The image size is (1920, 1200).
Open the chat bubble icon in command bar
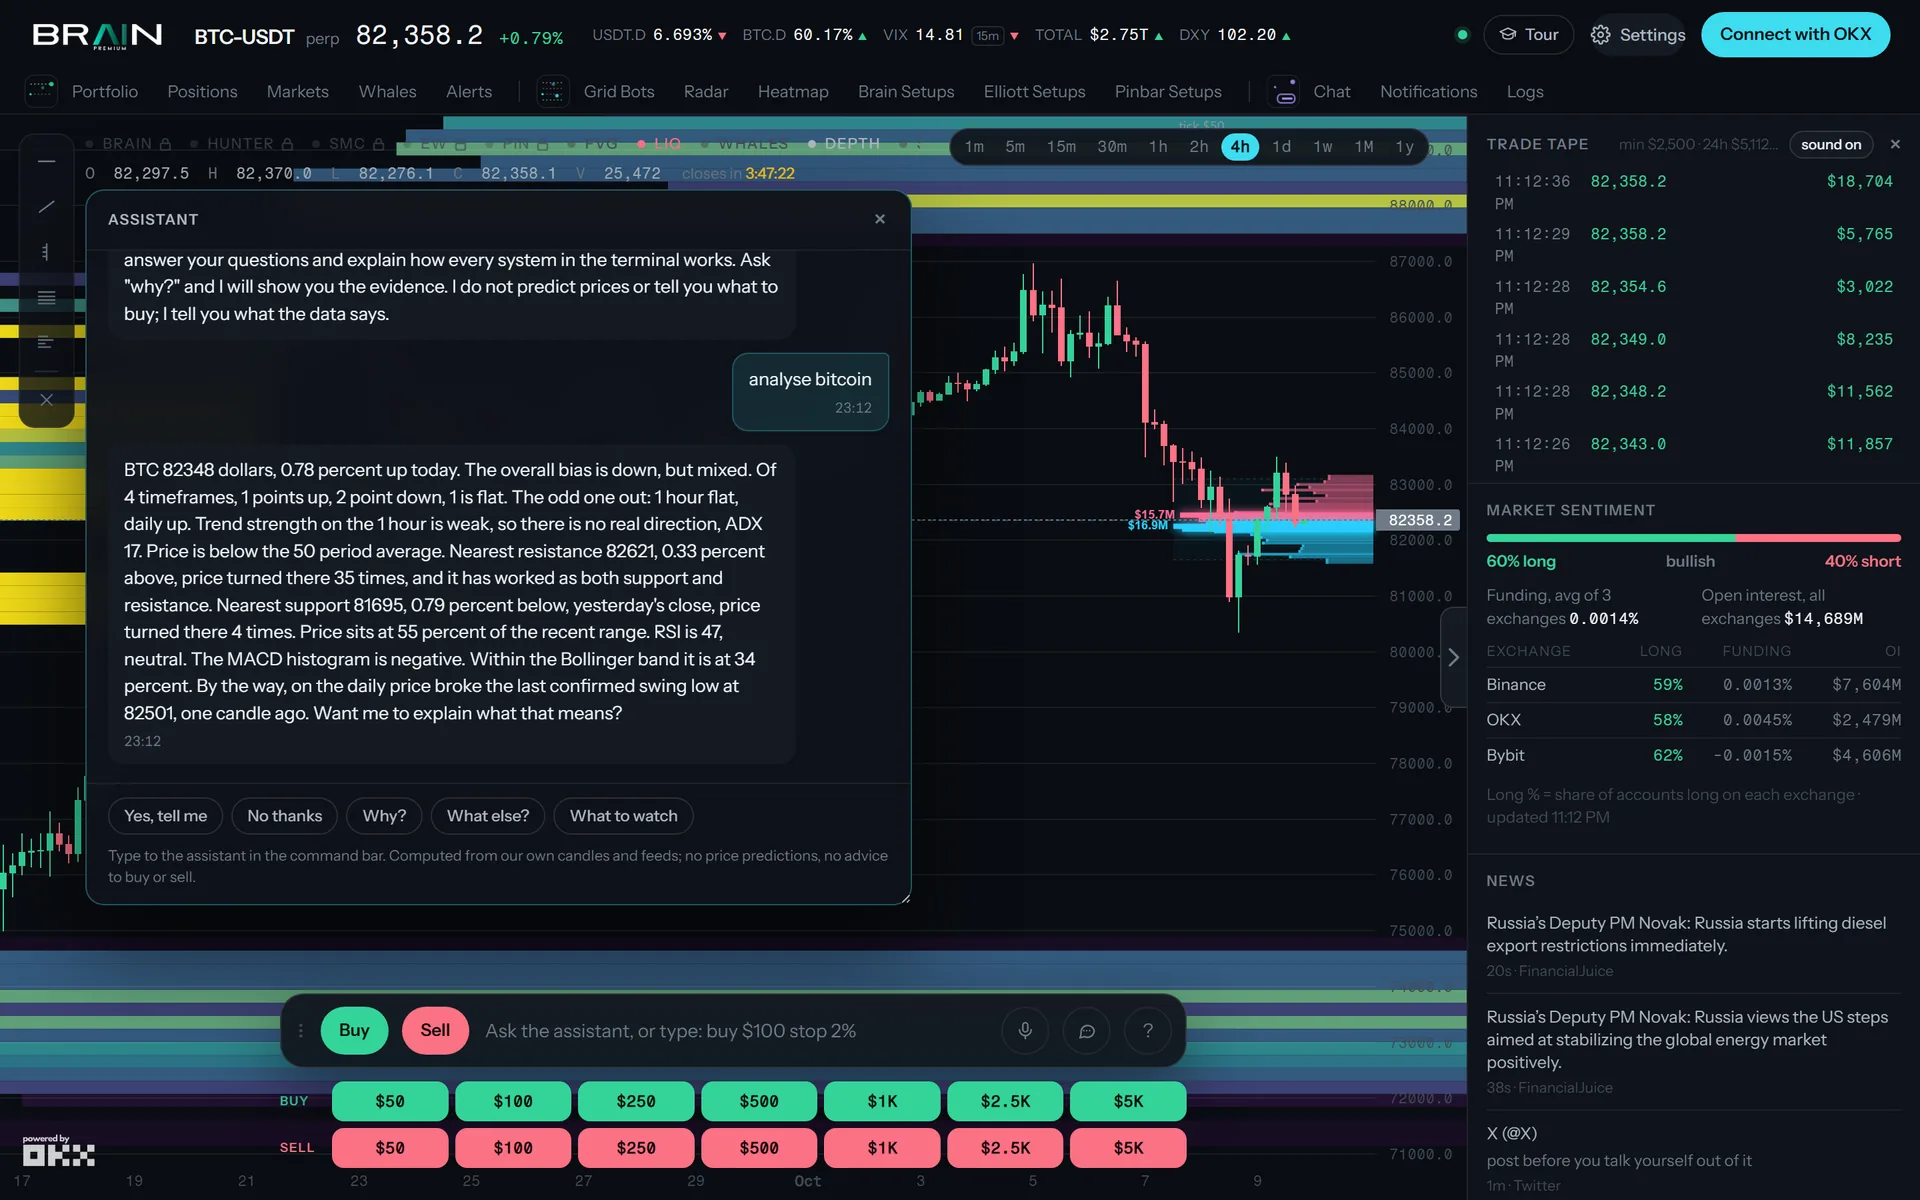pos(1087,1030)
